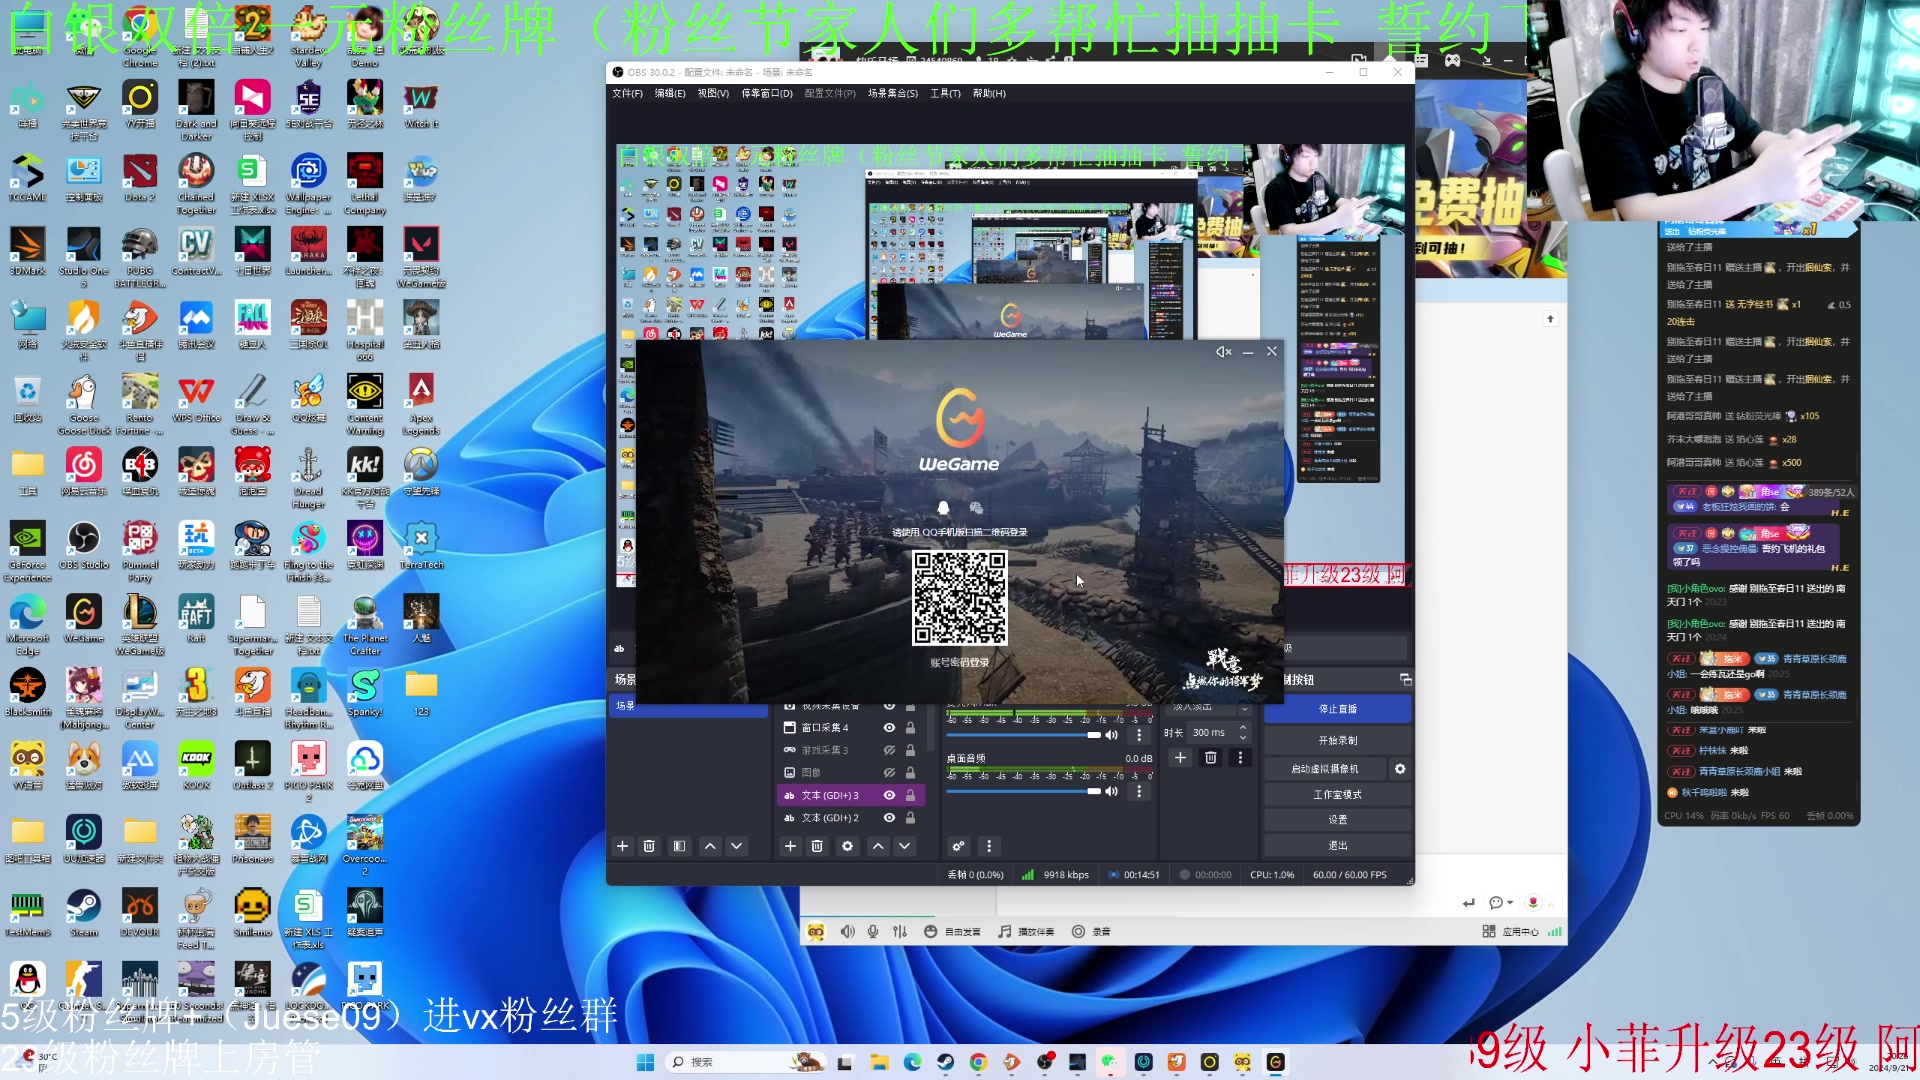Remove the selected scene with trash icon
The image size is (1920, 1080).
(649, 846)
